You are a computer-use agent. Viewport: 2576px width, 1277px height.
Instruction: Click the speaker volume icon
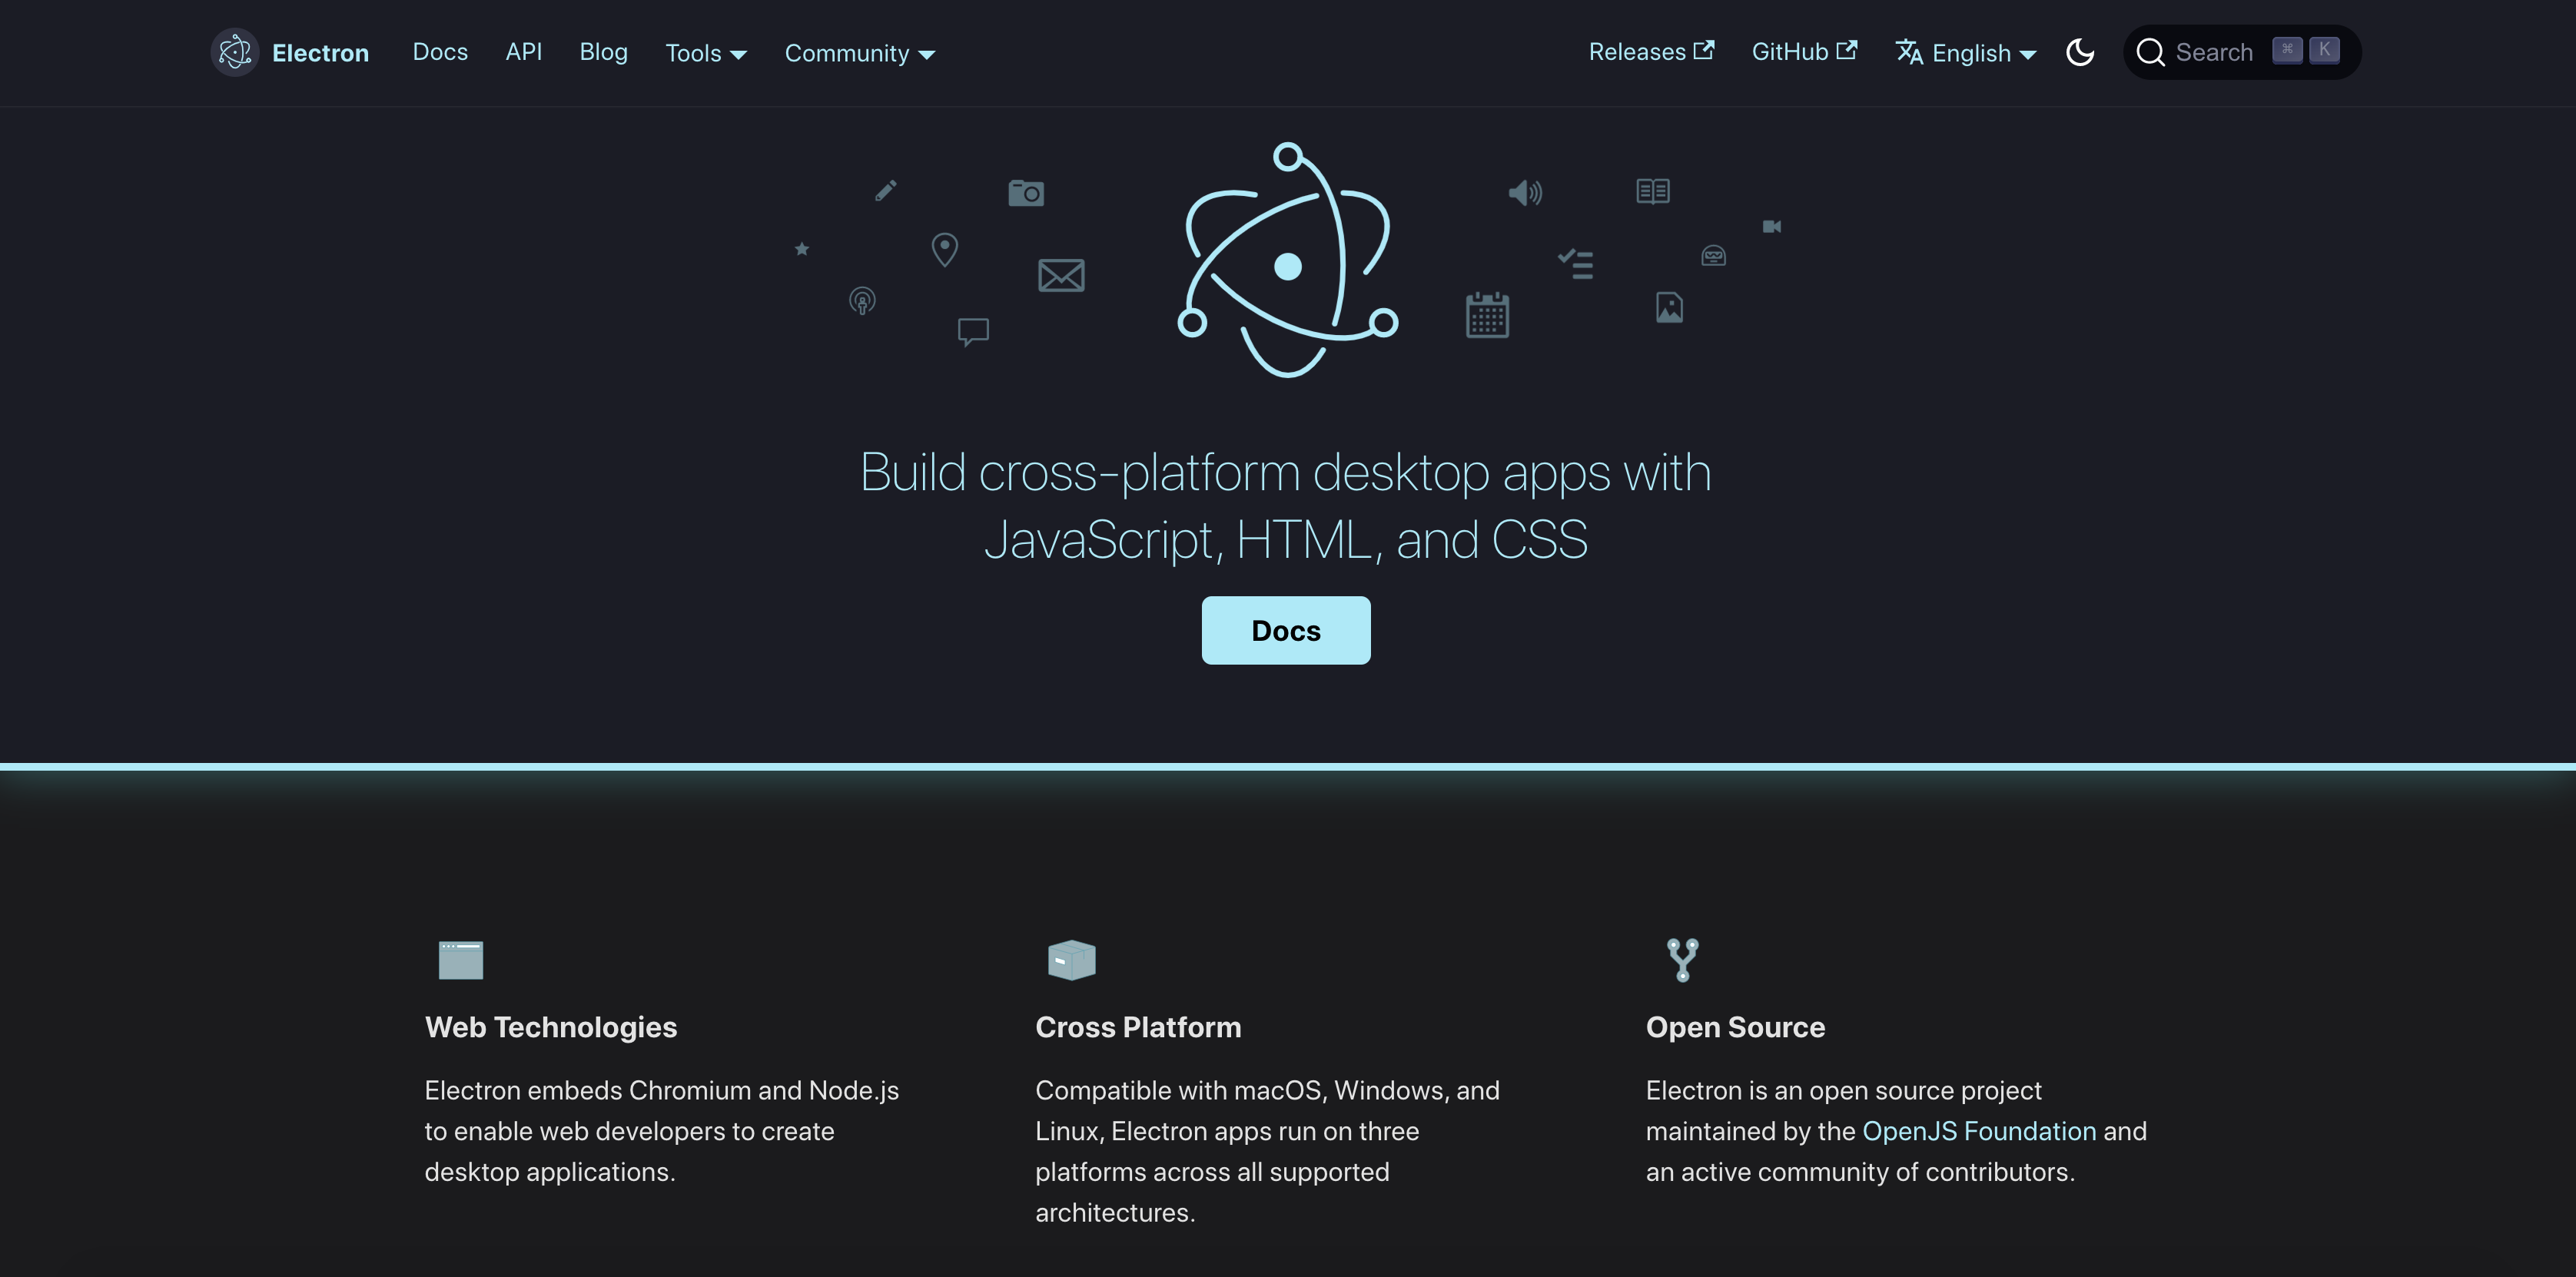(x=1525, y=192)
